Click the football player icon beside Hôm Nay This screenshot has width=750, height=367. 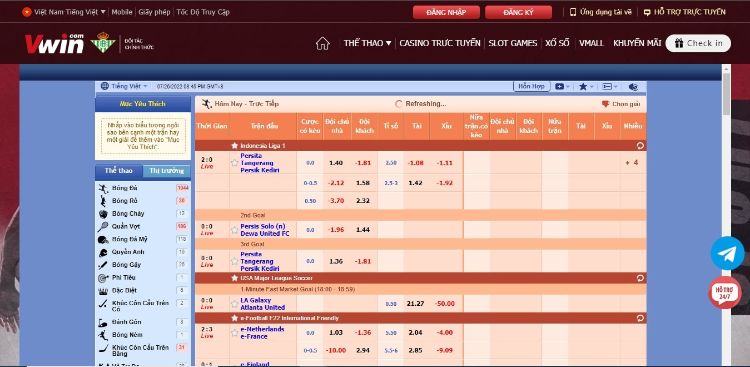click(x=207, y=104)
